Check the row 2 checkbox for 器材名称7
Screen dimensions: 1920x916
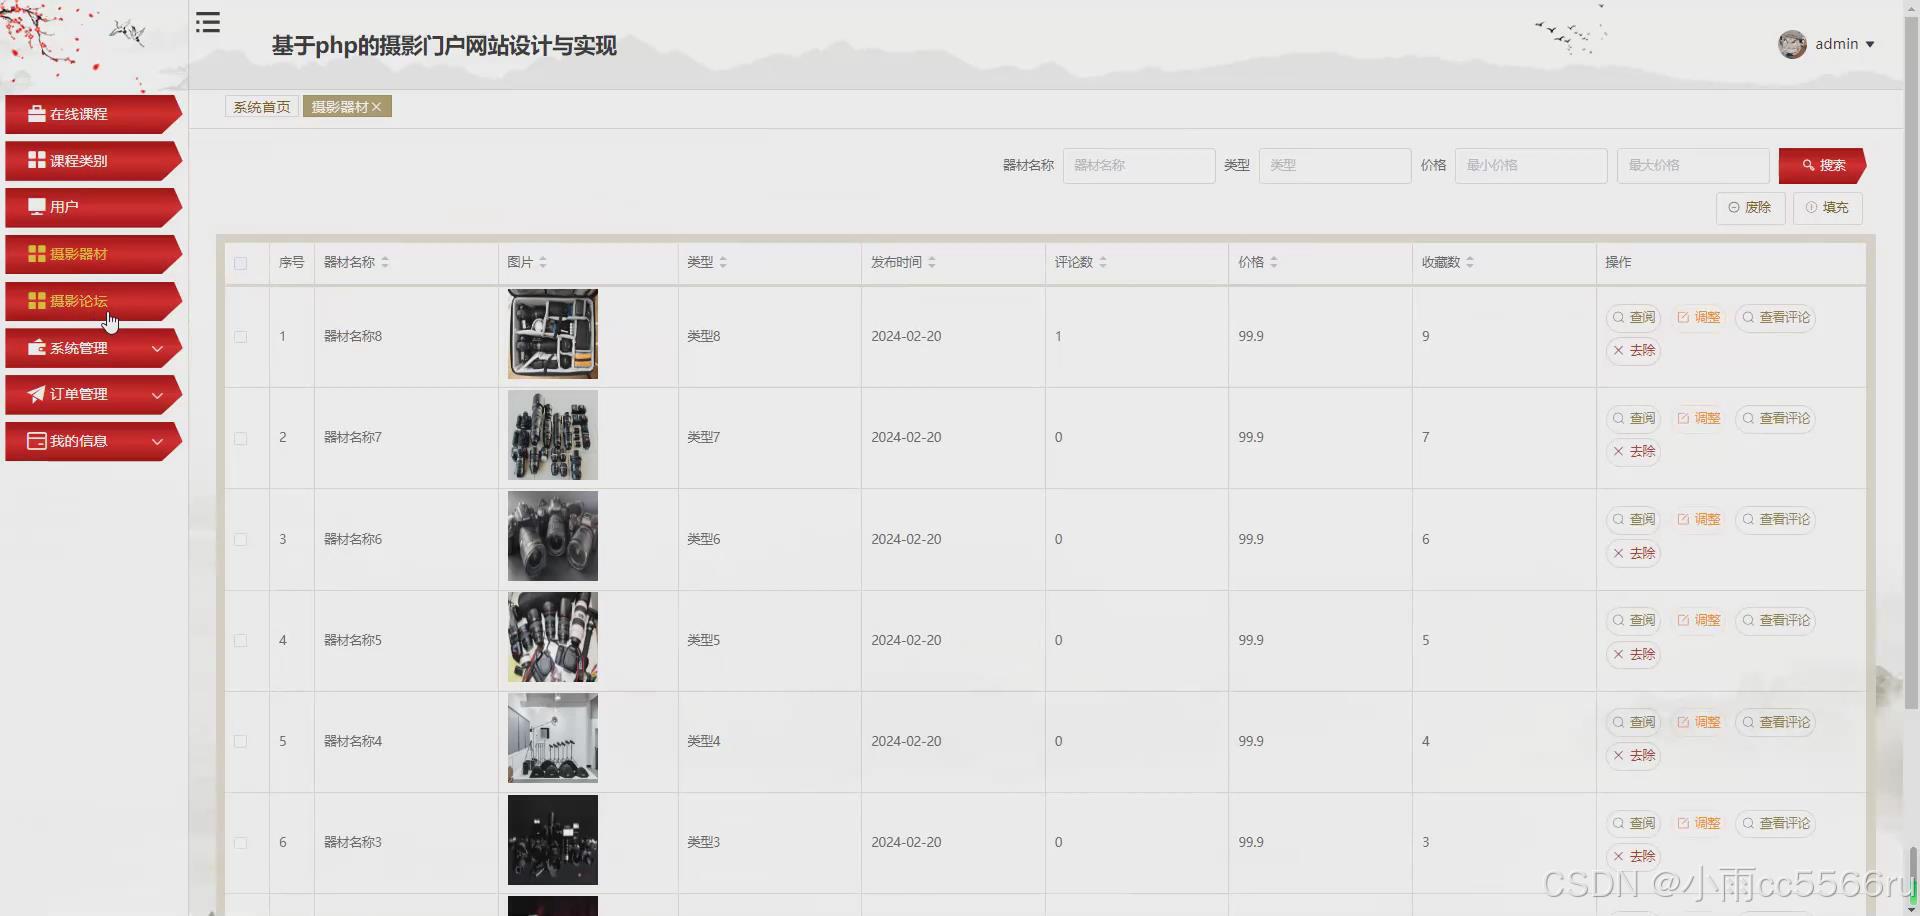tap(240, 438)
